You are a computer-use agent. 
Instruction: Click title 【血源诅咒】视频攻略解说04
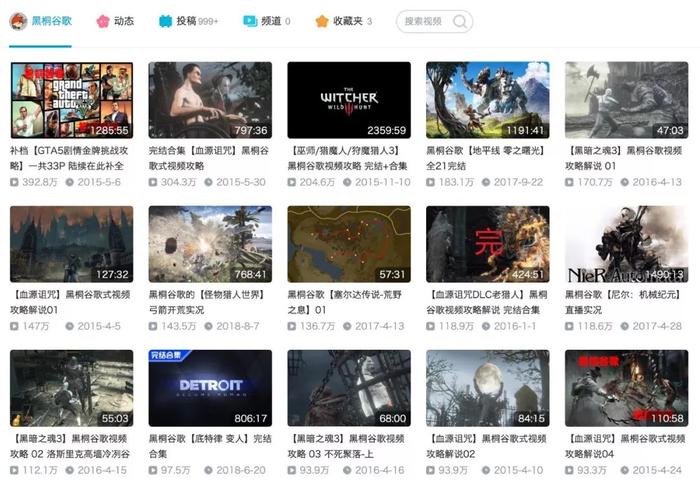(x=625, y=446)
